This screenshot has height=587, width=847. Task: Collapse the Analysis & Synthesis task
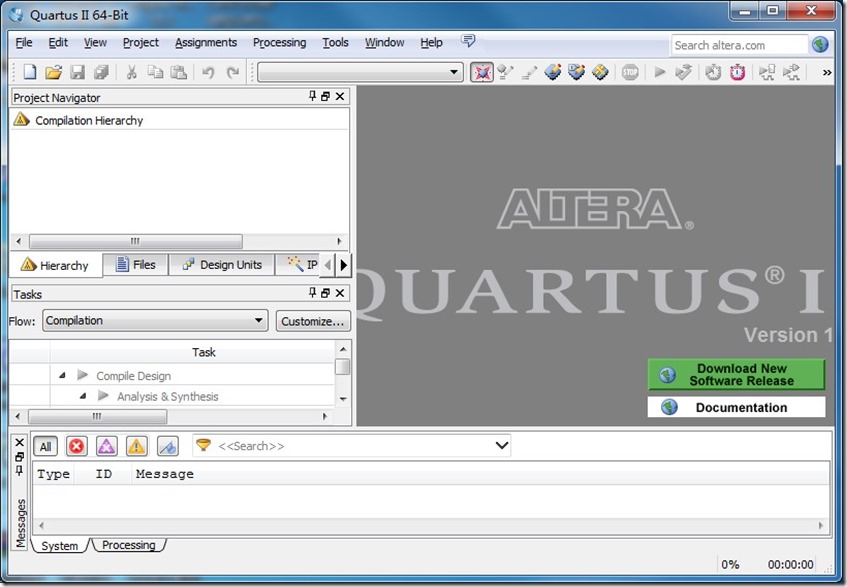tap(83, 396)
